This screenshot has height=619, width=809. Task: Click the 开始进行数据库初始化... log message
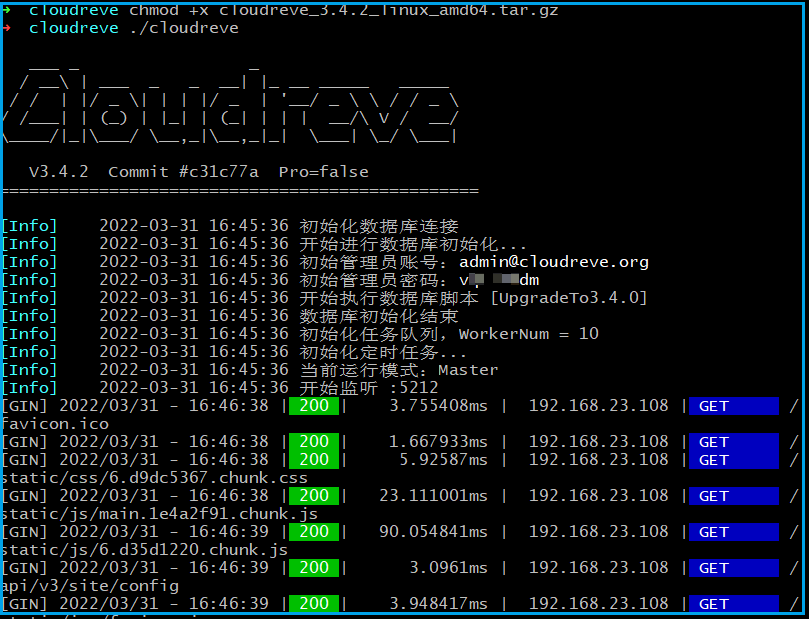click(x=413, y=244)
